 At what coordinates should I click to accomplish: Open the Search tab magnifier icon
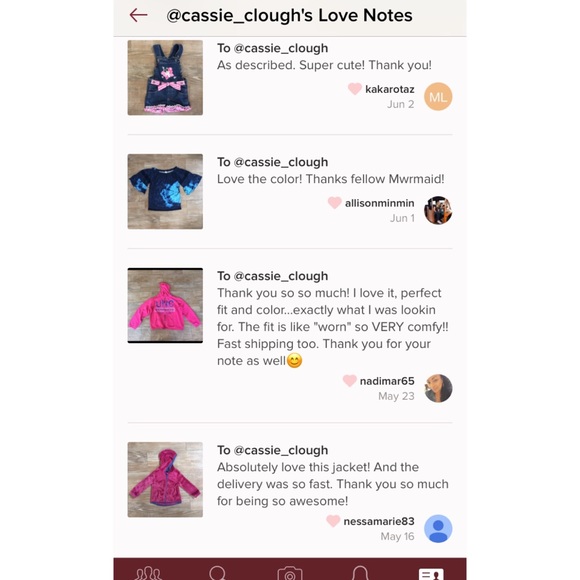tap(218, 573)
